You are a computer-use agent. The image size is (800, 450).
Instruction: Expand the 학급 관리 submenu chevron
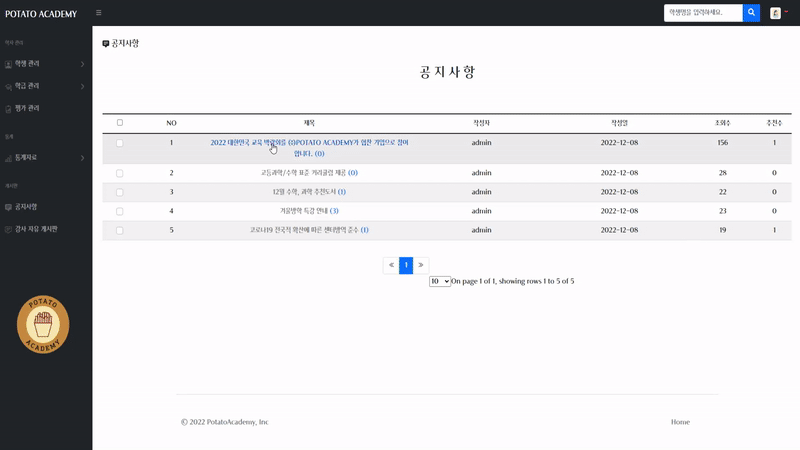click(82, 87)
